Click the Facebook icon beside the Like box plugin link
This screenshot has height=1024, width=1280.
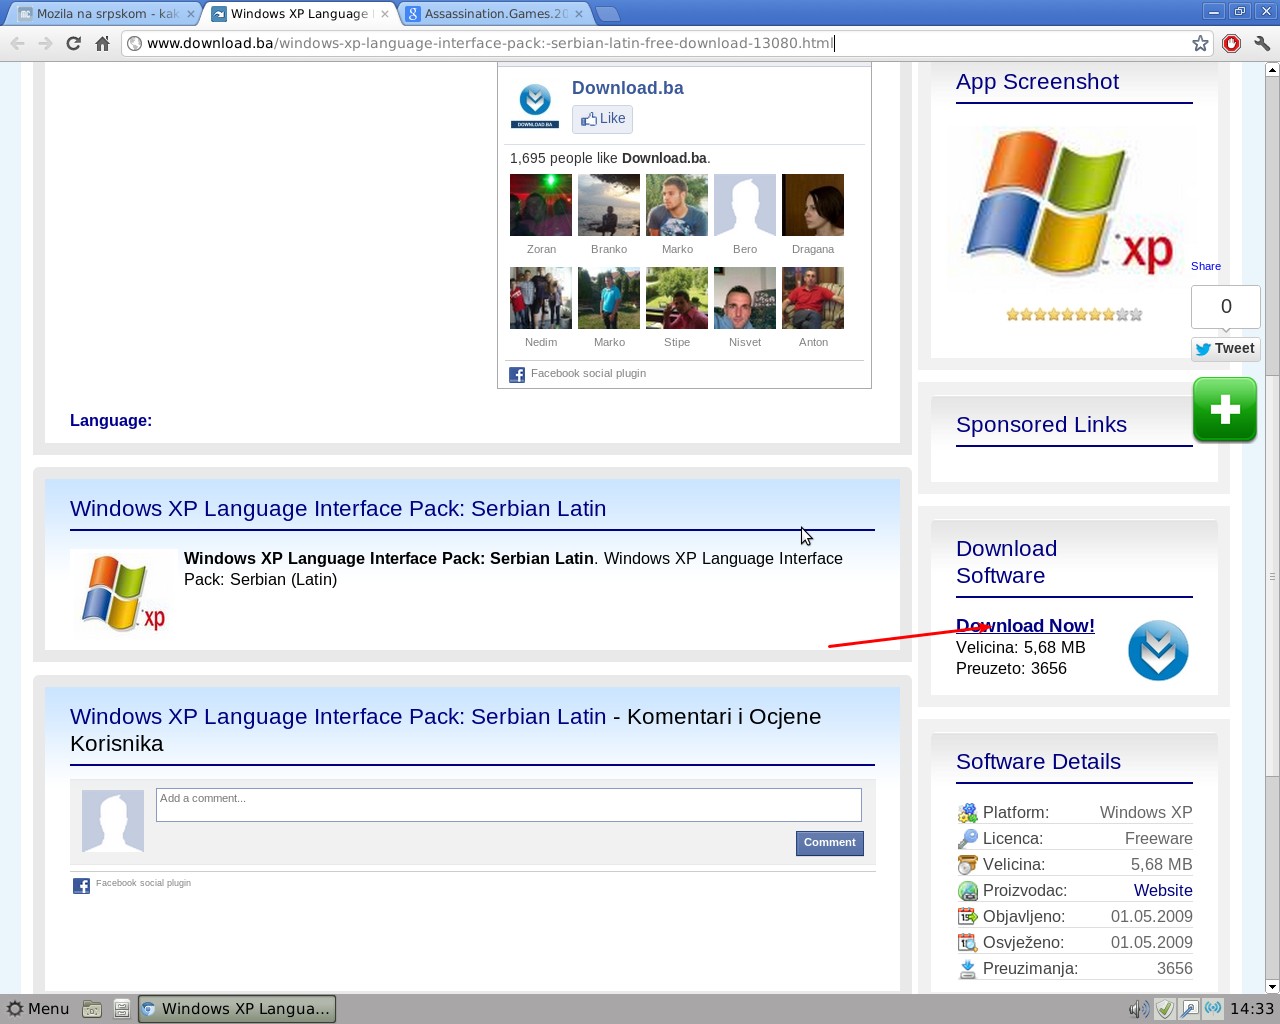pos(517,375)
